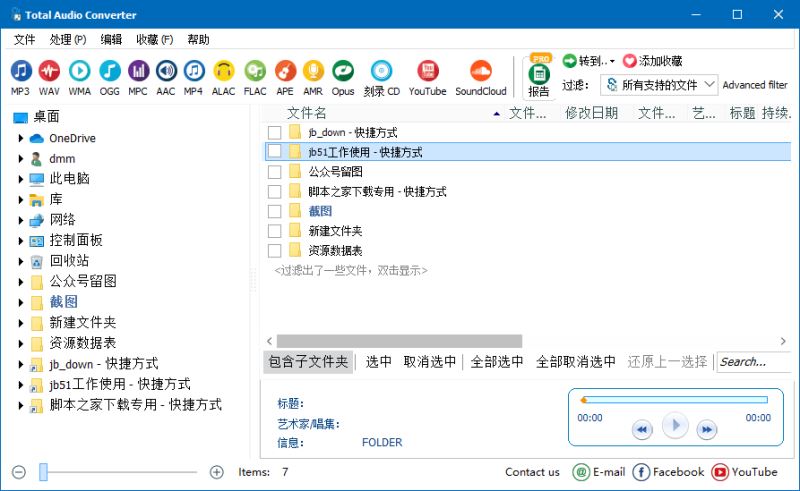
Task: Click the Check (选中) button
Action: (379, 362)
